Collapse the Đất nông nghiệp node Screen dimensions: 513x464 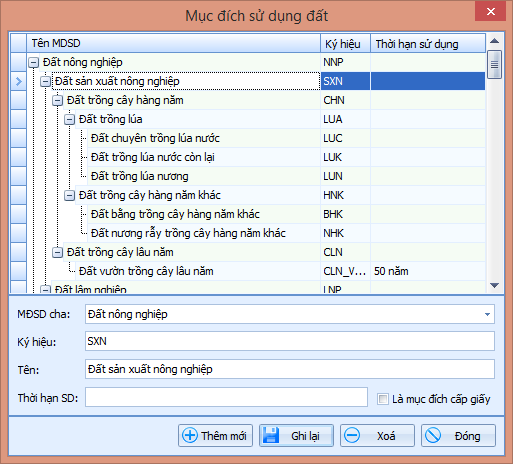pyautogui.click(x=33, y=62)
